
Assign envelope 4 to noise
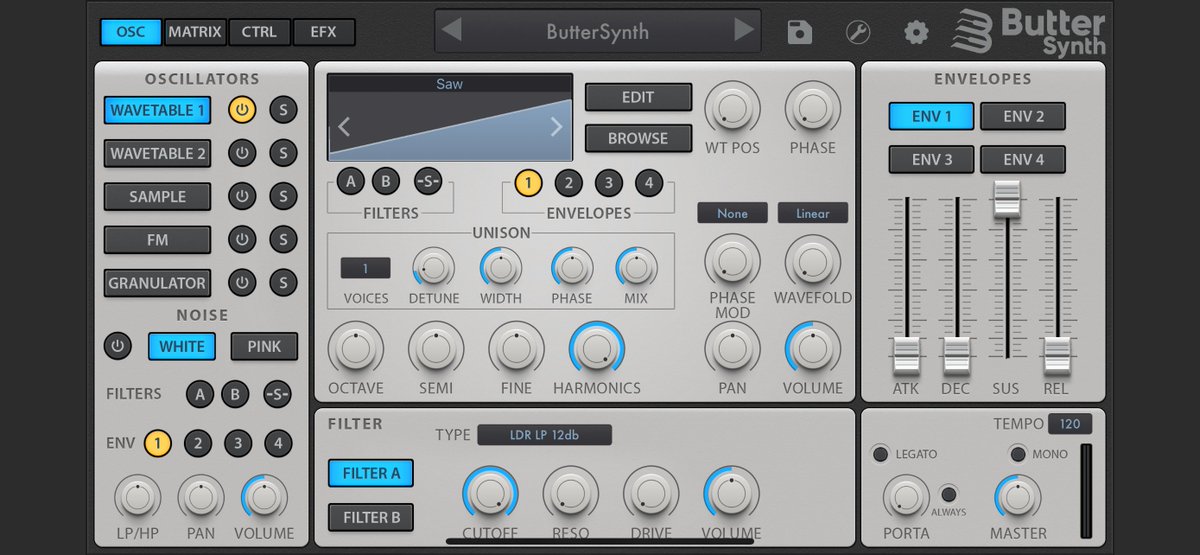click(278, 443)
